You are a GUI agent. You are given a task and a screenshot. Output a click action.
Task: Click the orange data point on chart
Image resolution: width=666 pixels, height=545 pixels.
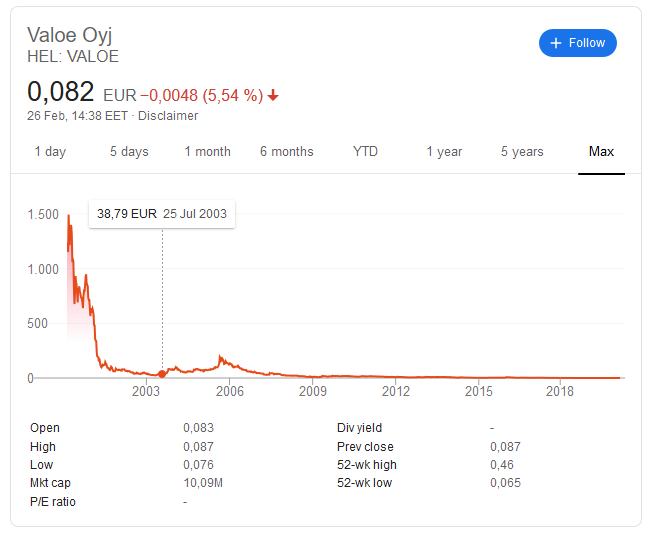(162, 375)
